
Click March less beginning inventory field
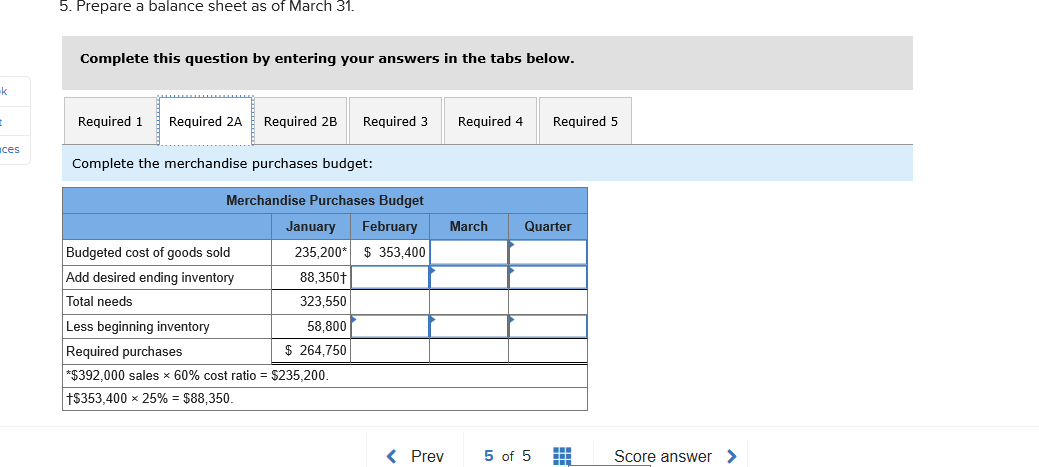click(468, 326)
